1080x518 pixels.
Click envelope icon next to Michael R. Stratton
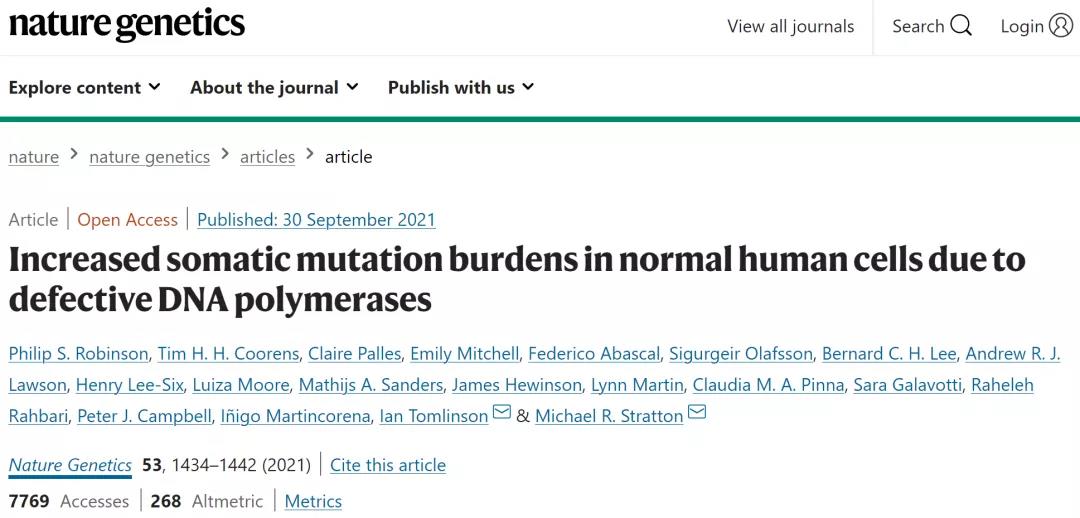pos(697,413)
